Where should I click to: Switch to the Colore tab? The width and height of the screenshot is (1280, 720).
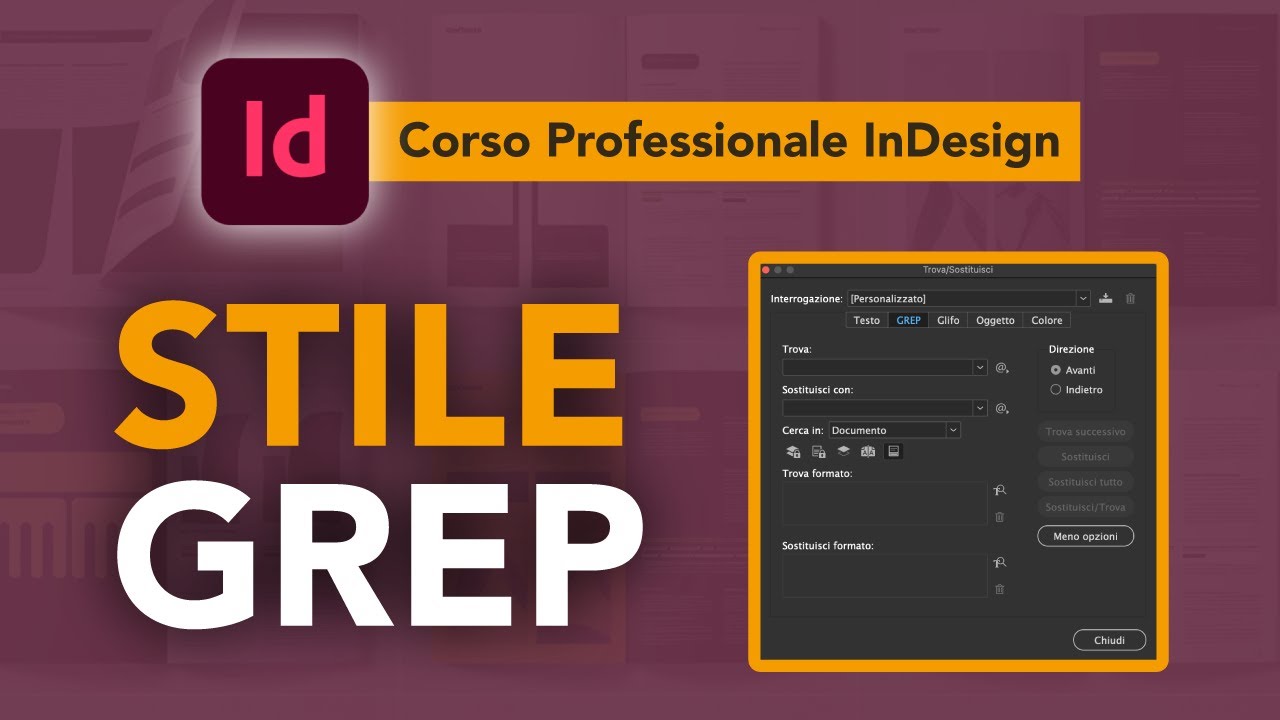(1046, 320)
